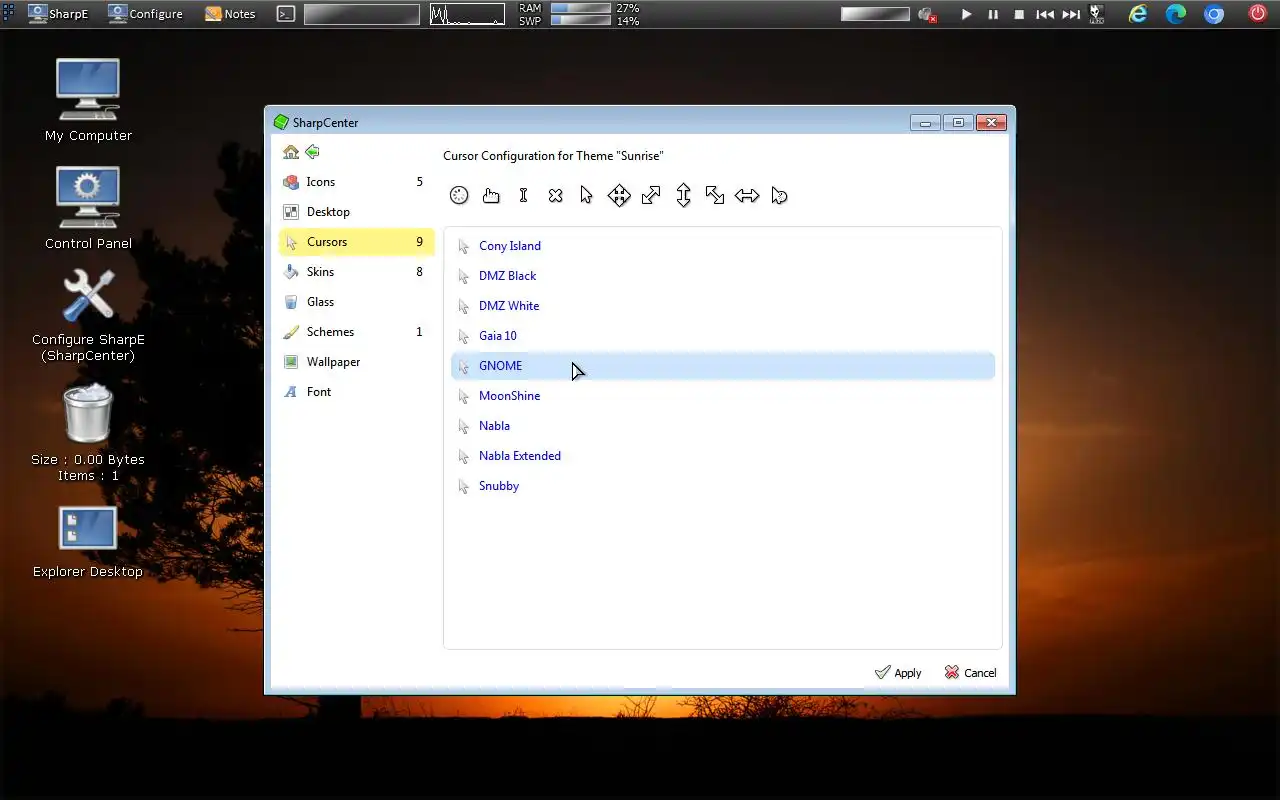Select the Snubby cursor theme

[723, 486]
